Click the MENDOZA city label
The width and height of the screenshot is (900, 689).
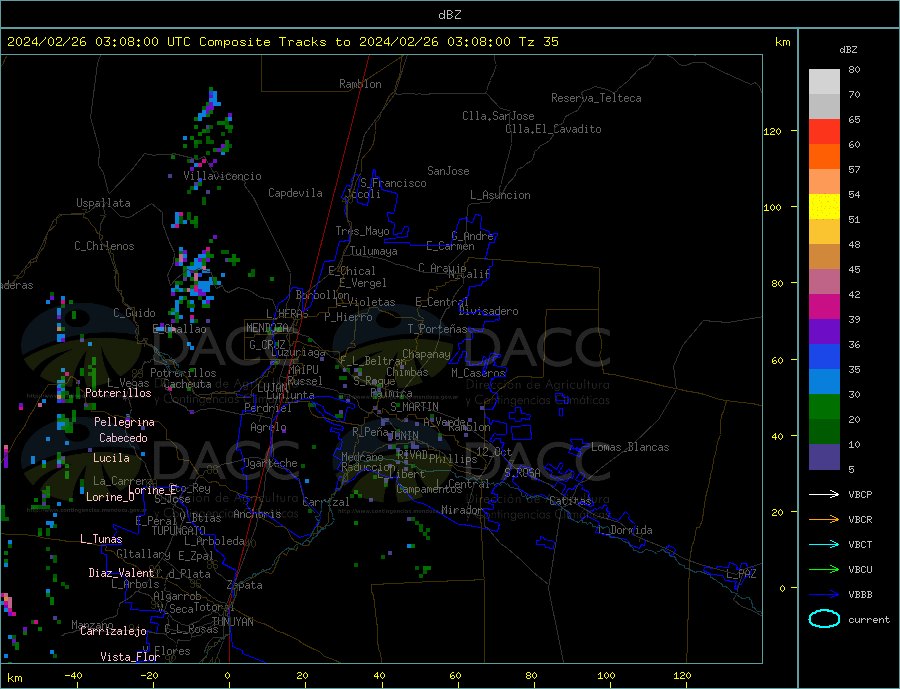268,328
